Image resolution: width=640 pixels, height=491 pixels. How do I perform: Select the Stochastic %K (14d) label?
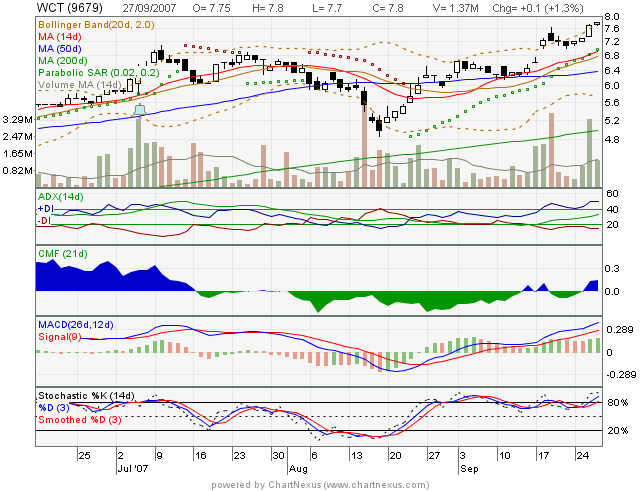pos(86,396)
